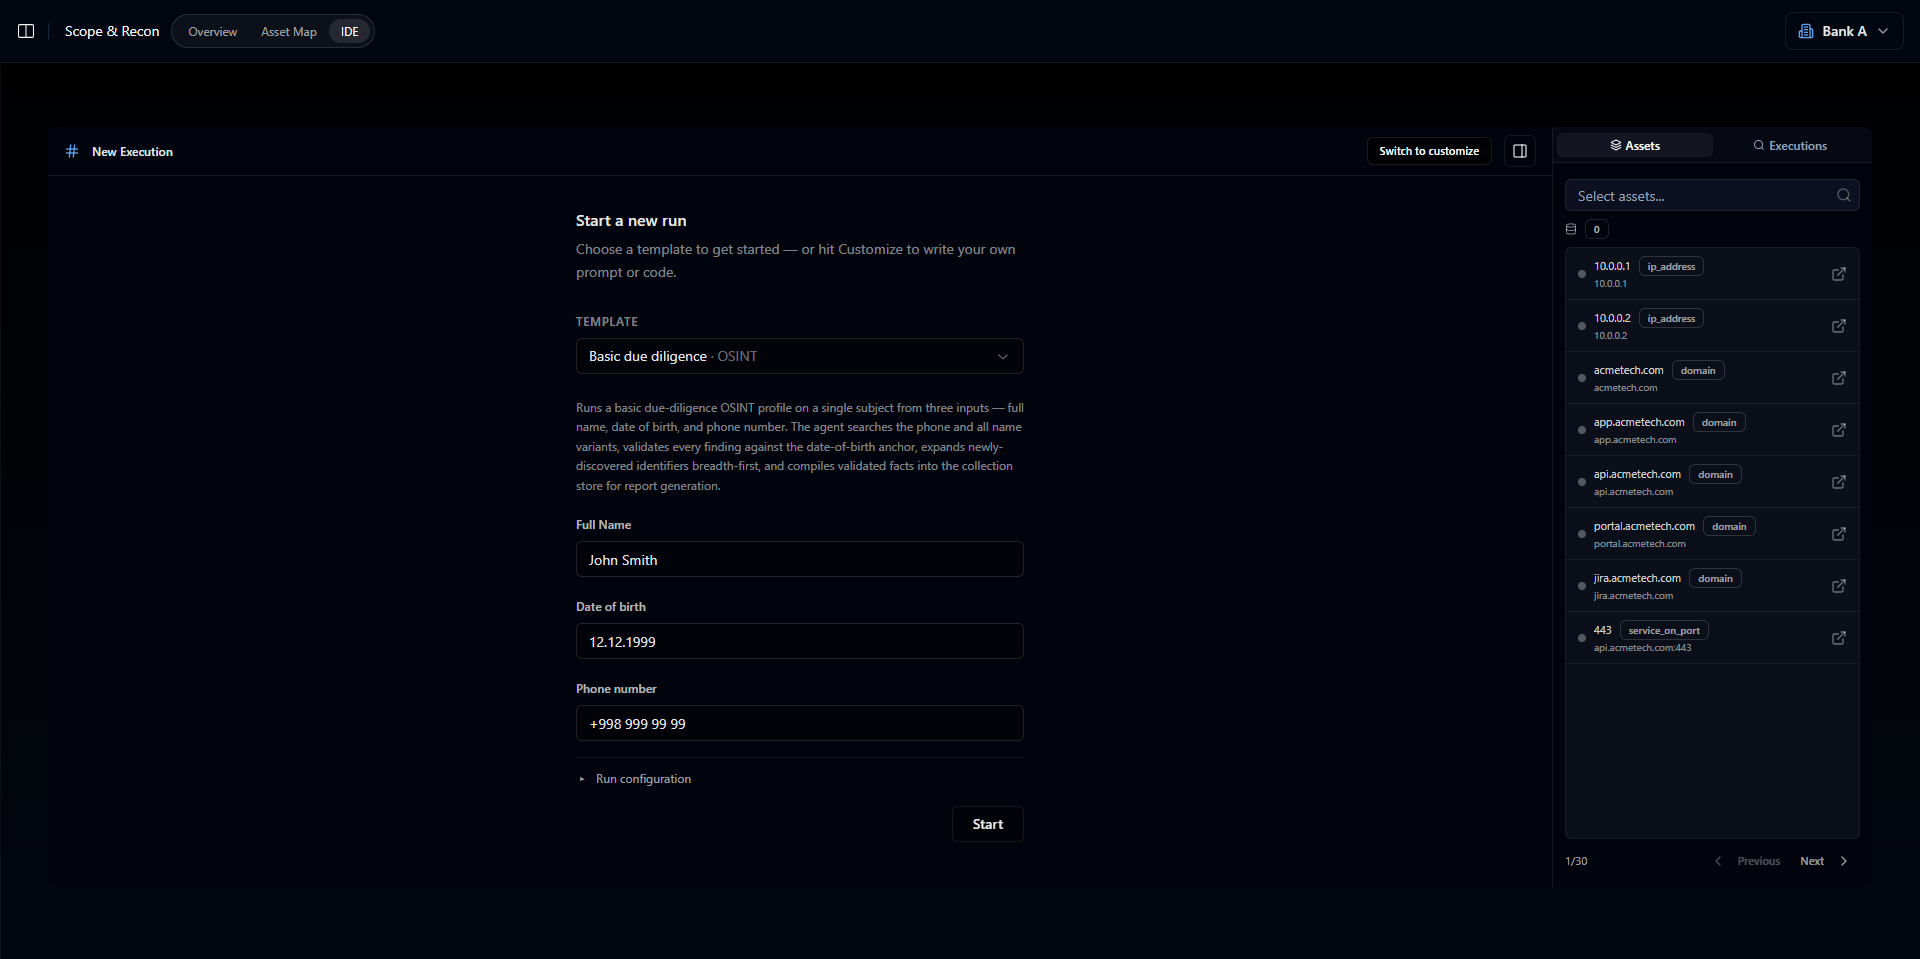Screen dimensions: 1920x959
Task: Switch to the Asset Map tab
Action: 289,32
